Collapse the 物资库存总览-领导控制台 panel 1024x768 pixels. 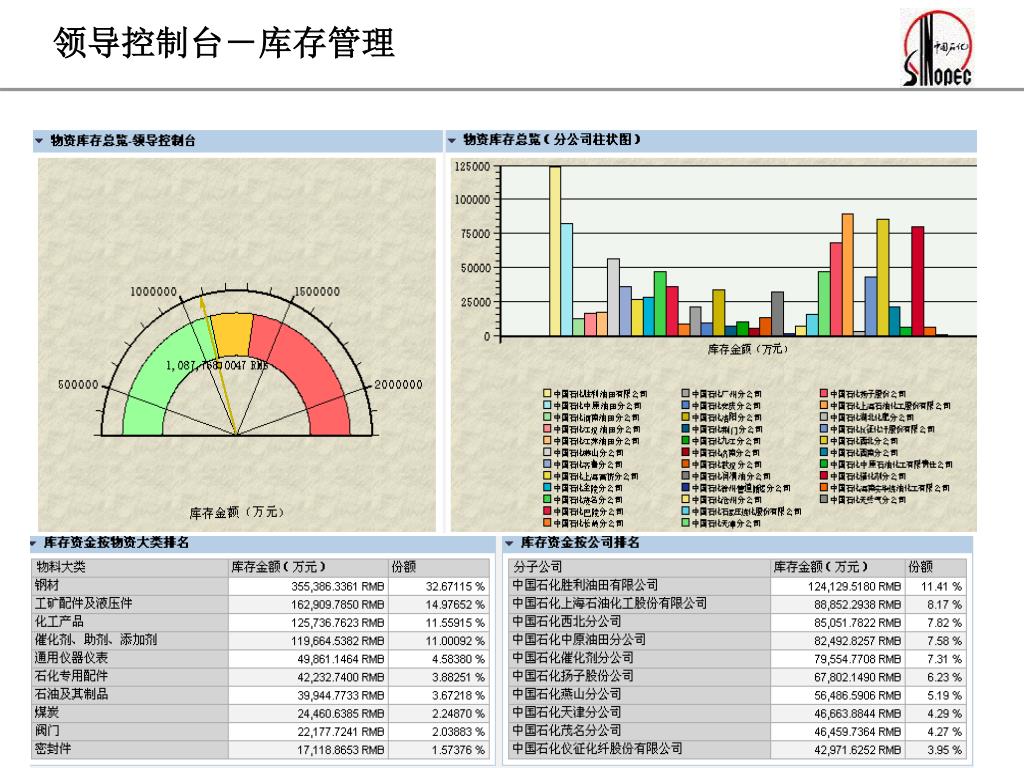[x=39, y=140]
